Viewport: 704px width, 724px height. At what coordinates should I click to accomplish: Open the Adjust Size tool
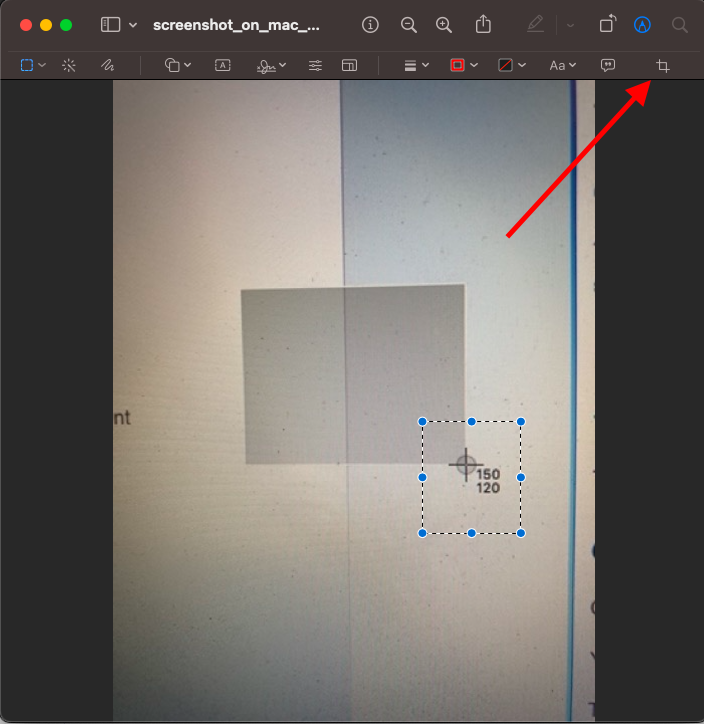tap(349, 66)
